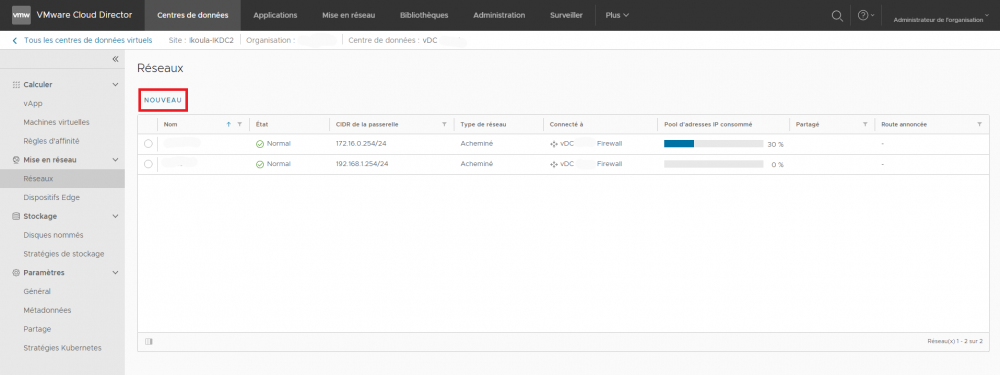Open Machines virtuelles in the sidebar
Viewport: 1000px width, 375px height.
pos(56,122)
